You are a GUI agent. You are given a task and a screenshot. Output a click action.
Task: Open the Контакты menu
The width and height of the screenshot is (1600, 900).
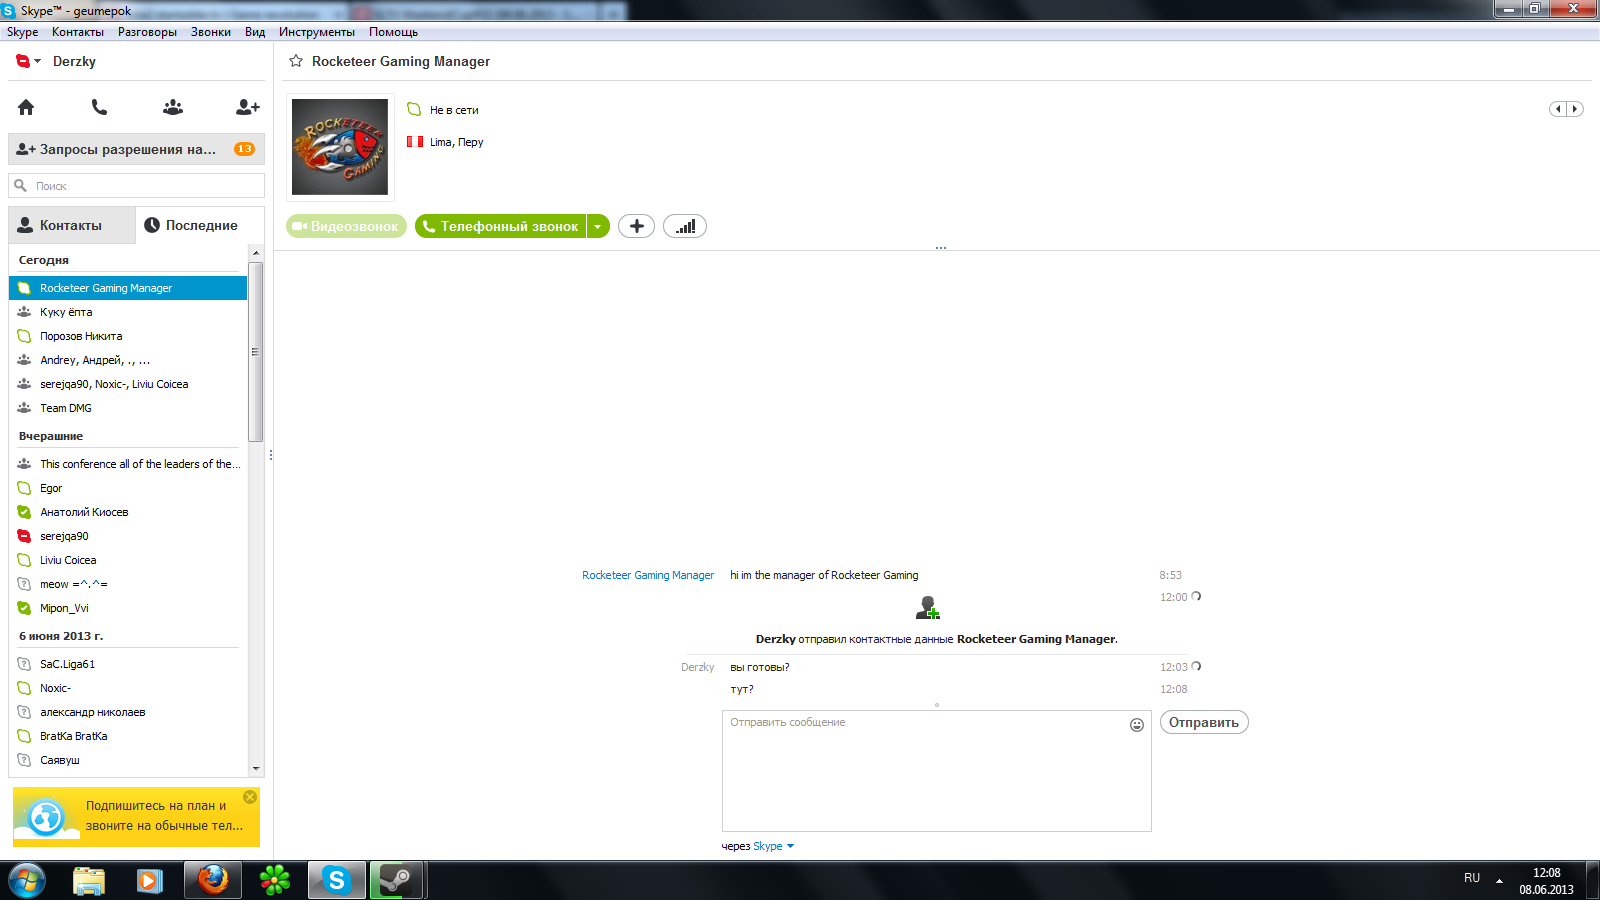pyautogui.click(x=78, y=32)
